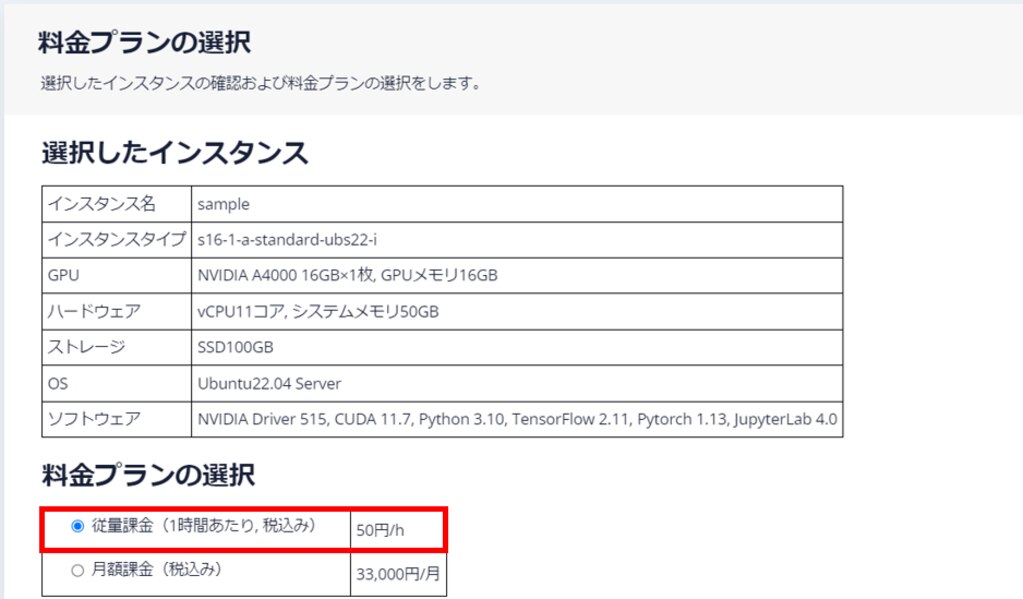This screenshot has width=1023, height=599.
Task: Select the 月額課金 monthly billing radio button
Action: point(78,570)
